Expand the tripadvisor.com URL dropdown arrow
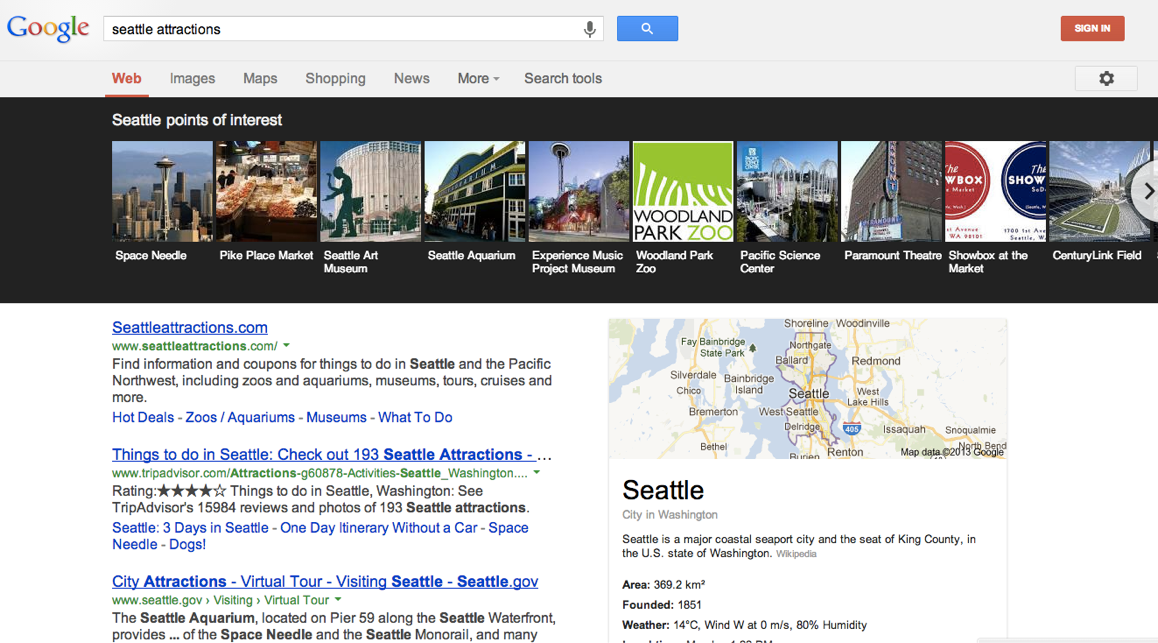Viewport: 1158px width, 643px height. pyautogui.click(x=537, y=472)
